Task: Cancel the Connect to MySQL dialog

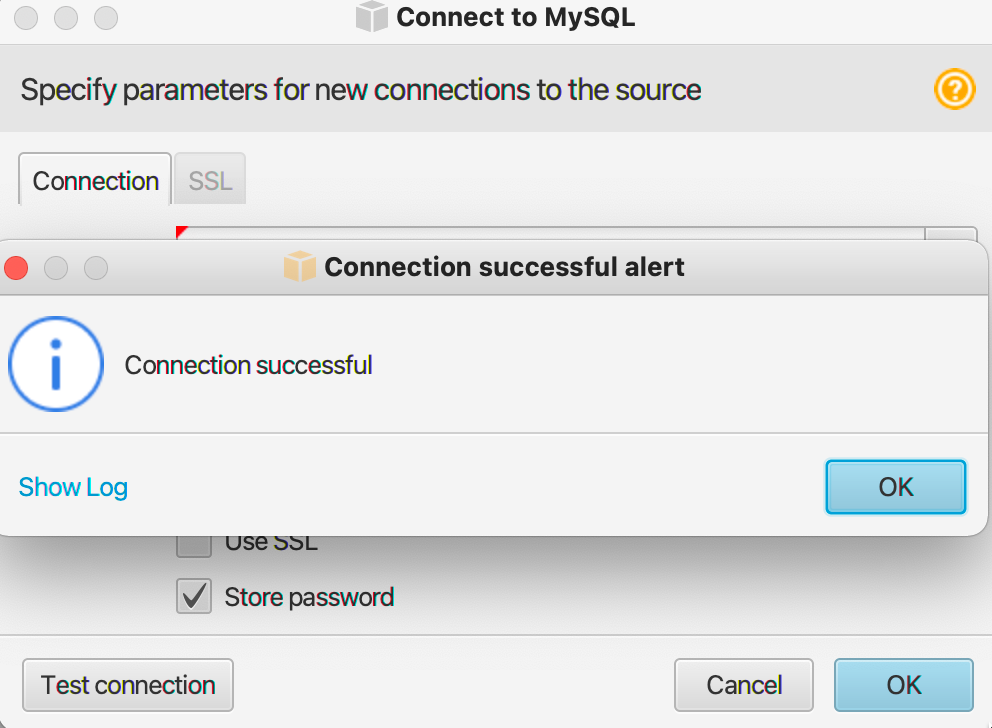Action: (x=743, y=685)
